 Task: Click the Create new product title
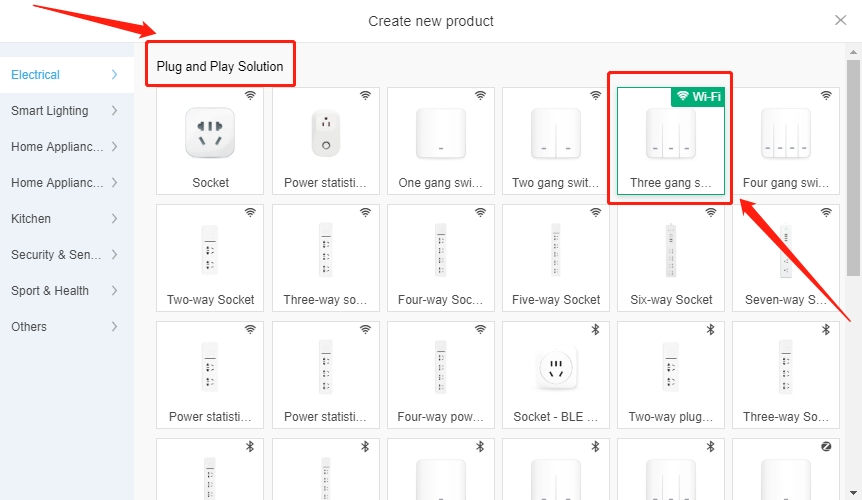431,21
